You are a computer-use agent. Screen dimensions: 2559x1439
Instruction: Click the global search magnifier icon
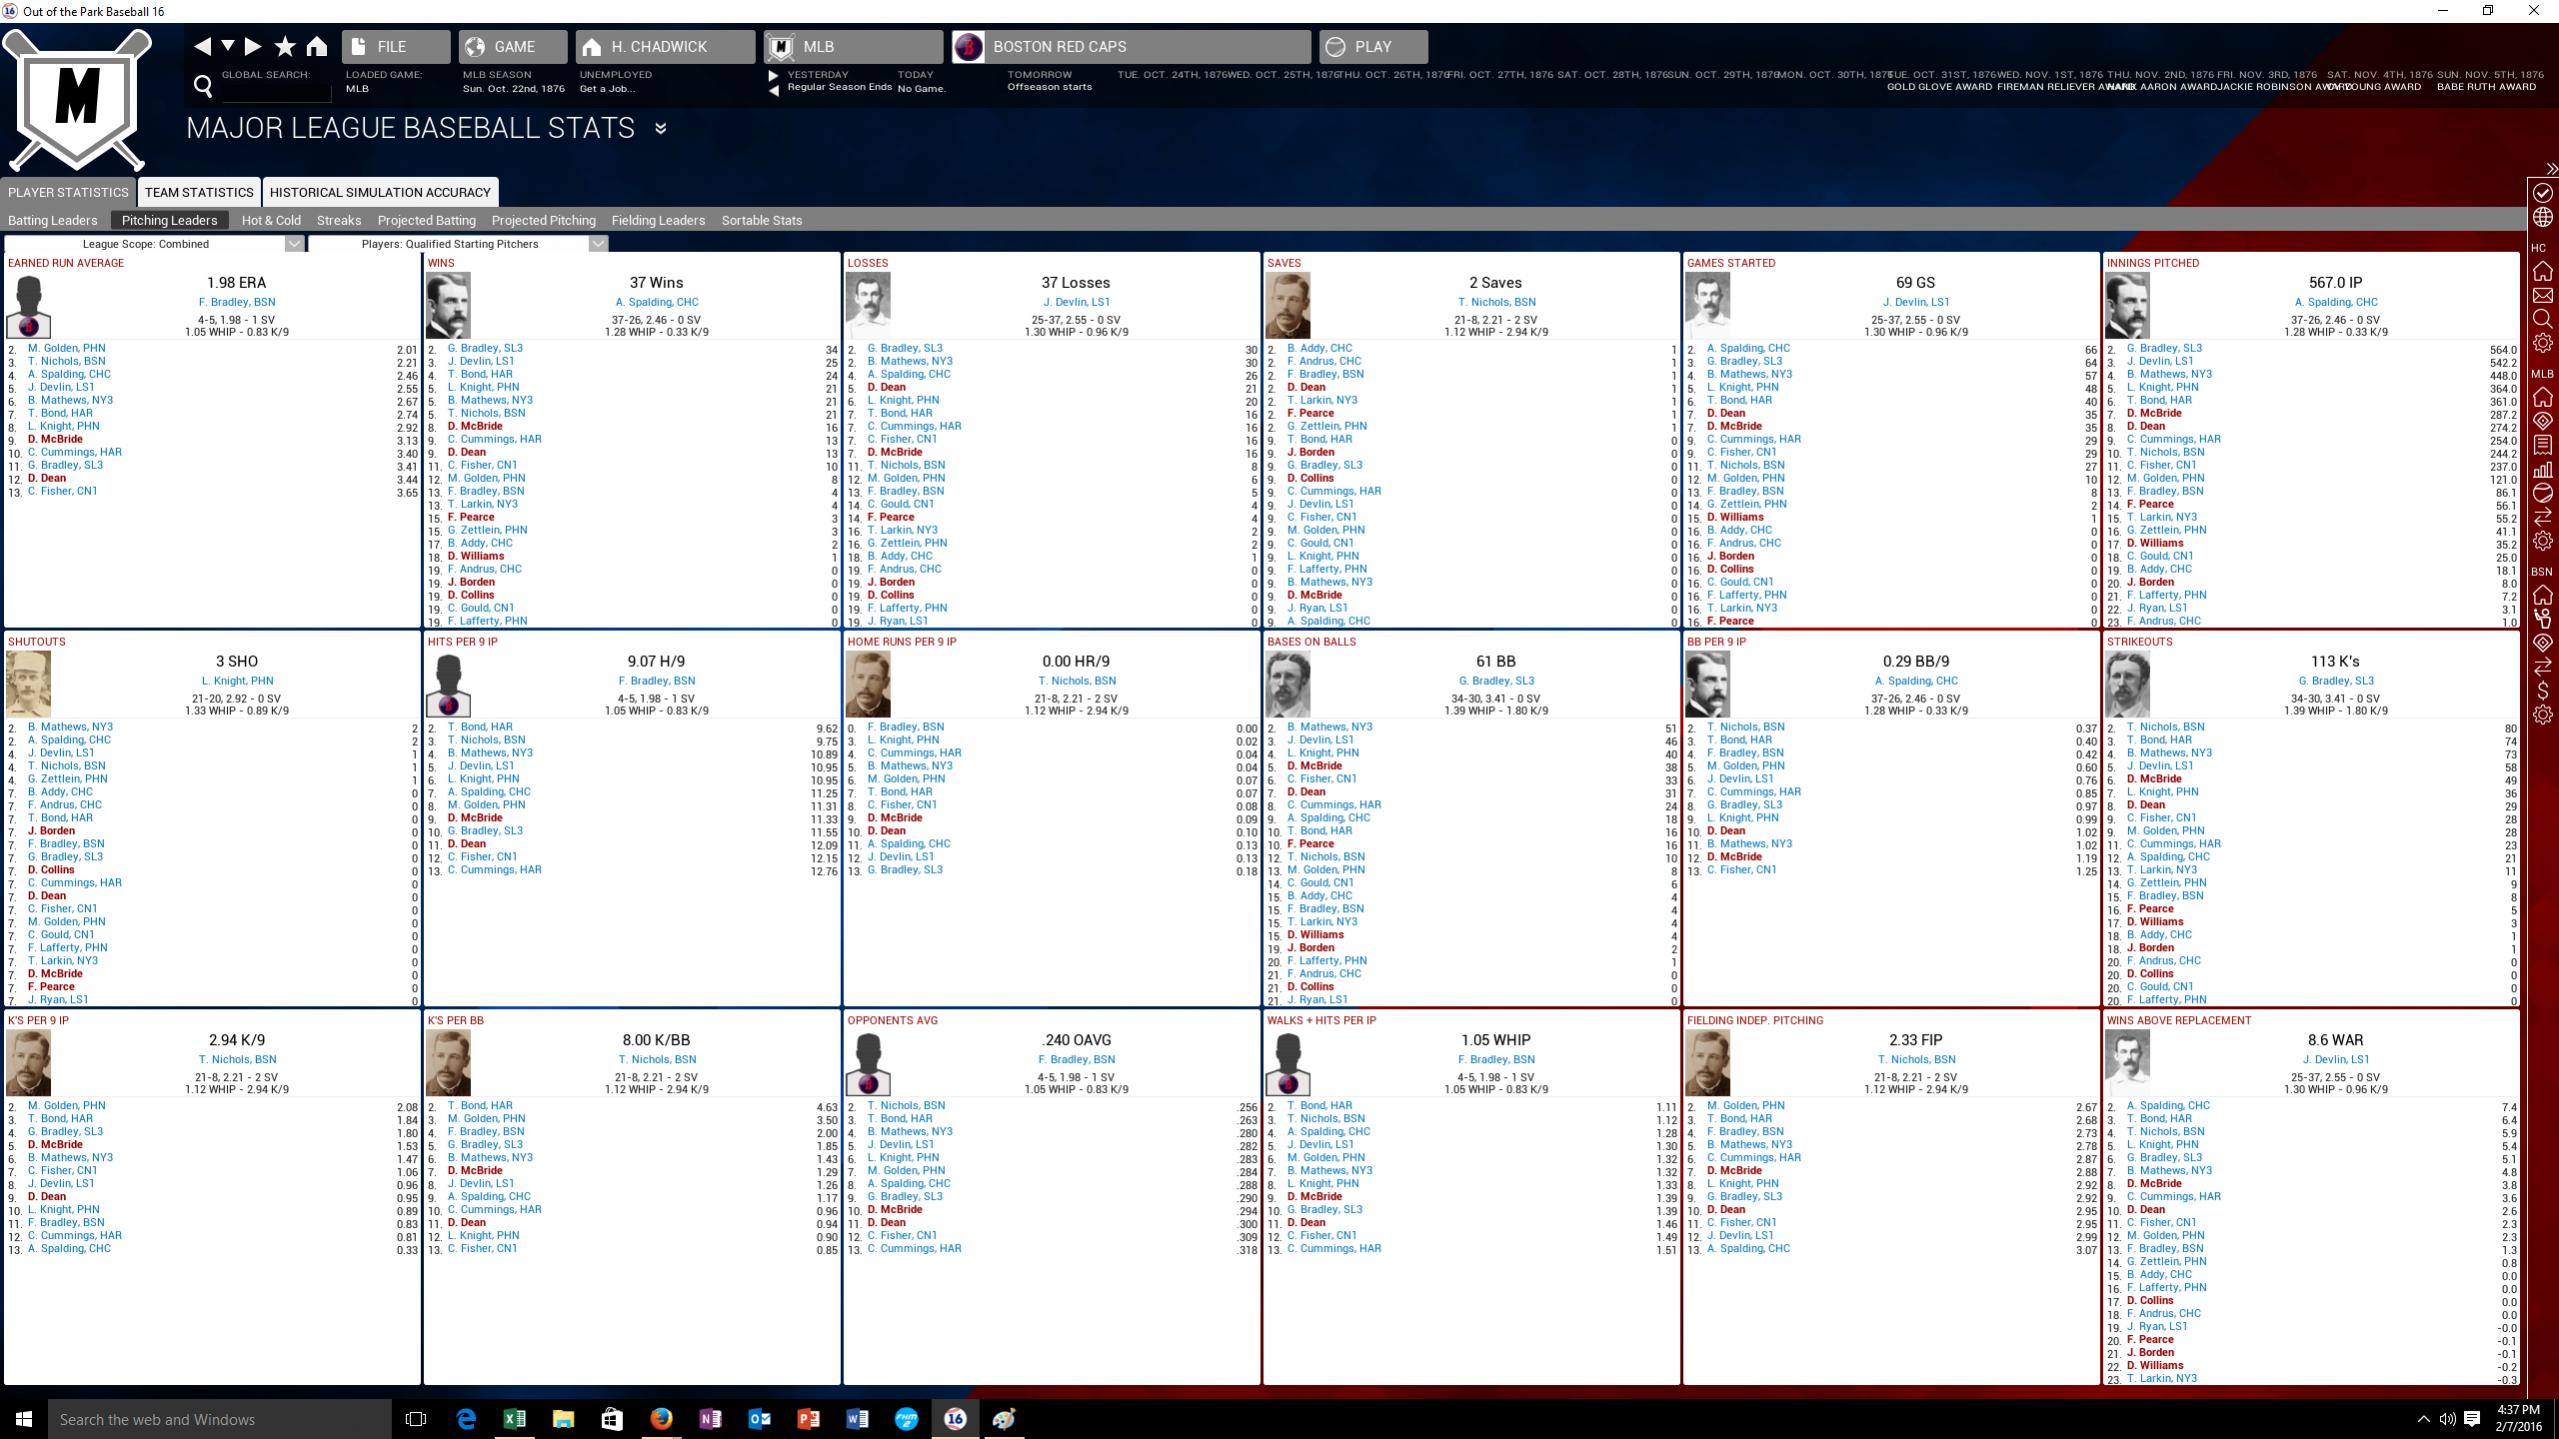click(x=203, y=87)
